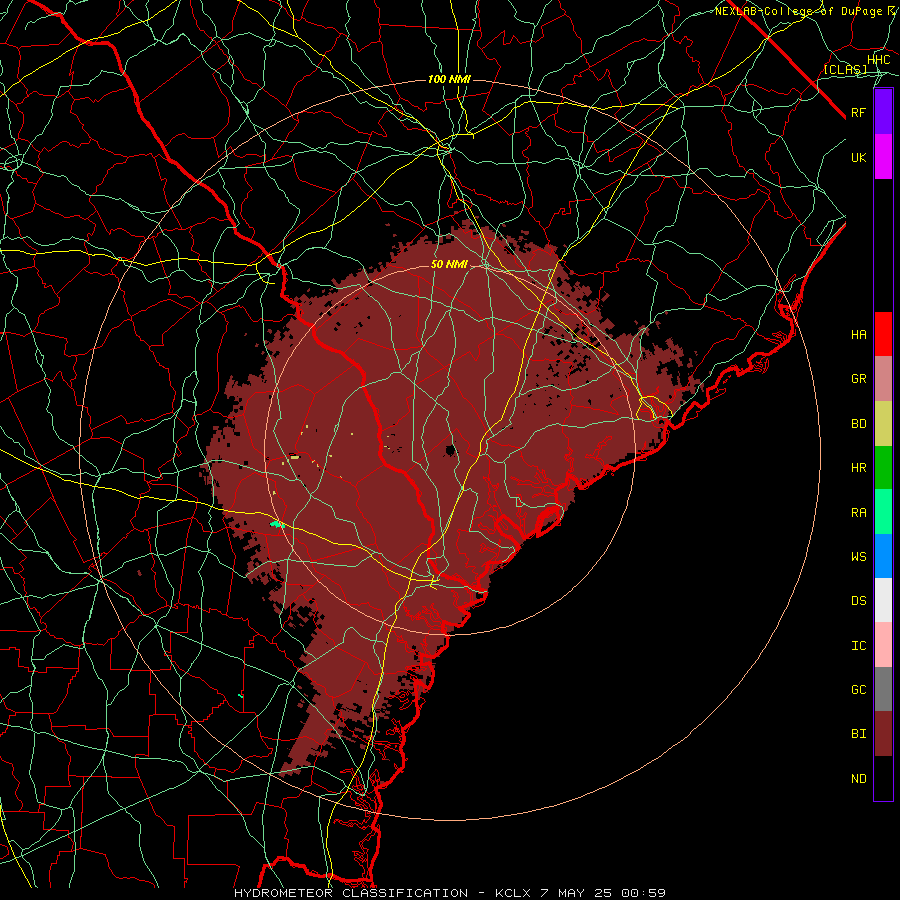The image size is (900, 900).
Task: Click the BD legend label
Action: (859, 424)
